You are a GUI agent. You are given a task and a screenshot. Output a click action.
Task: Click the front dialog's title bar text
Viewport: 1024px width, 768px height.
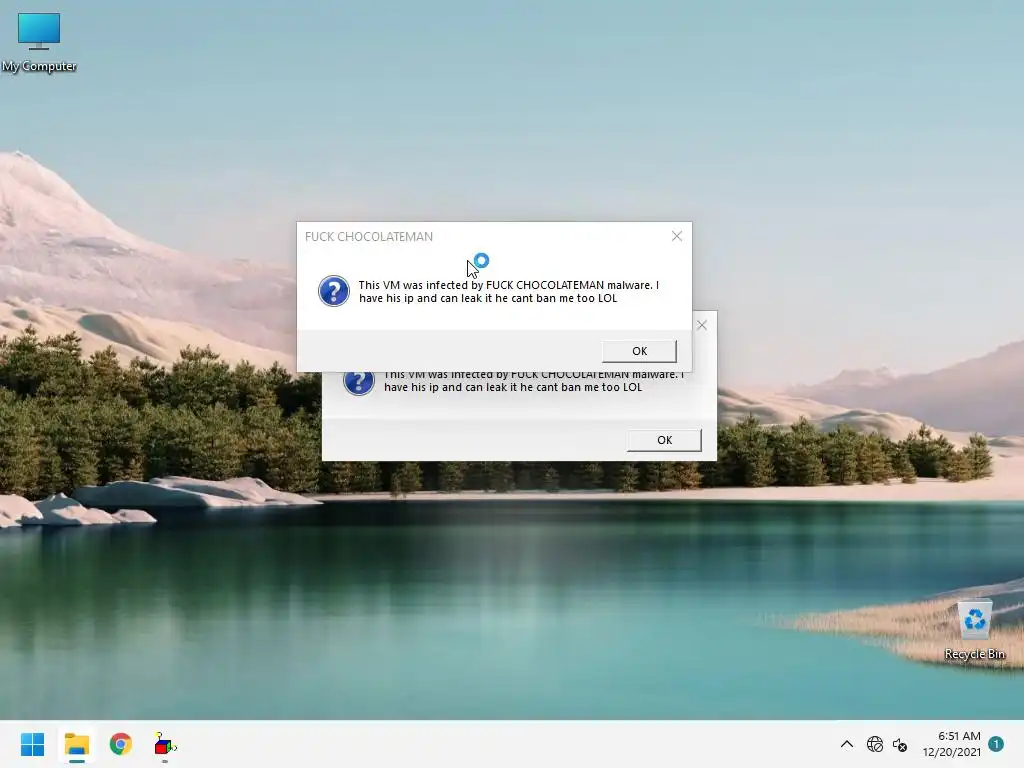tap(369, 236)
